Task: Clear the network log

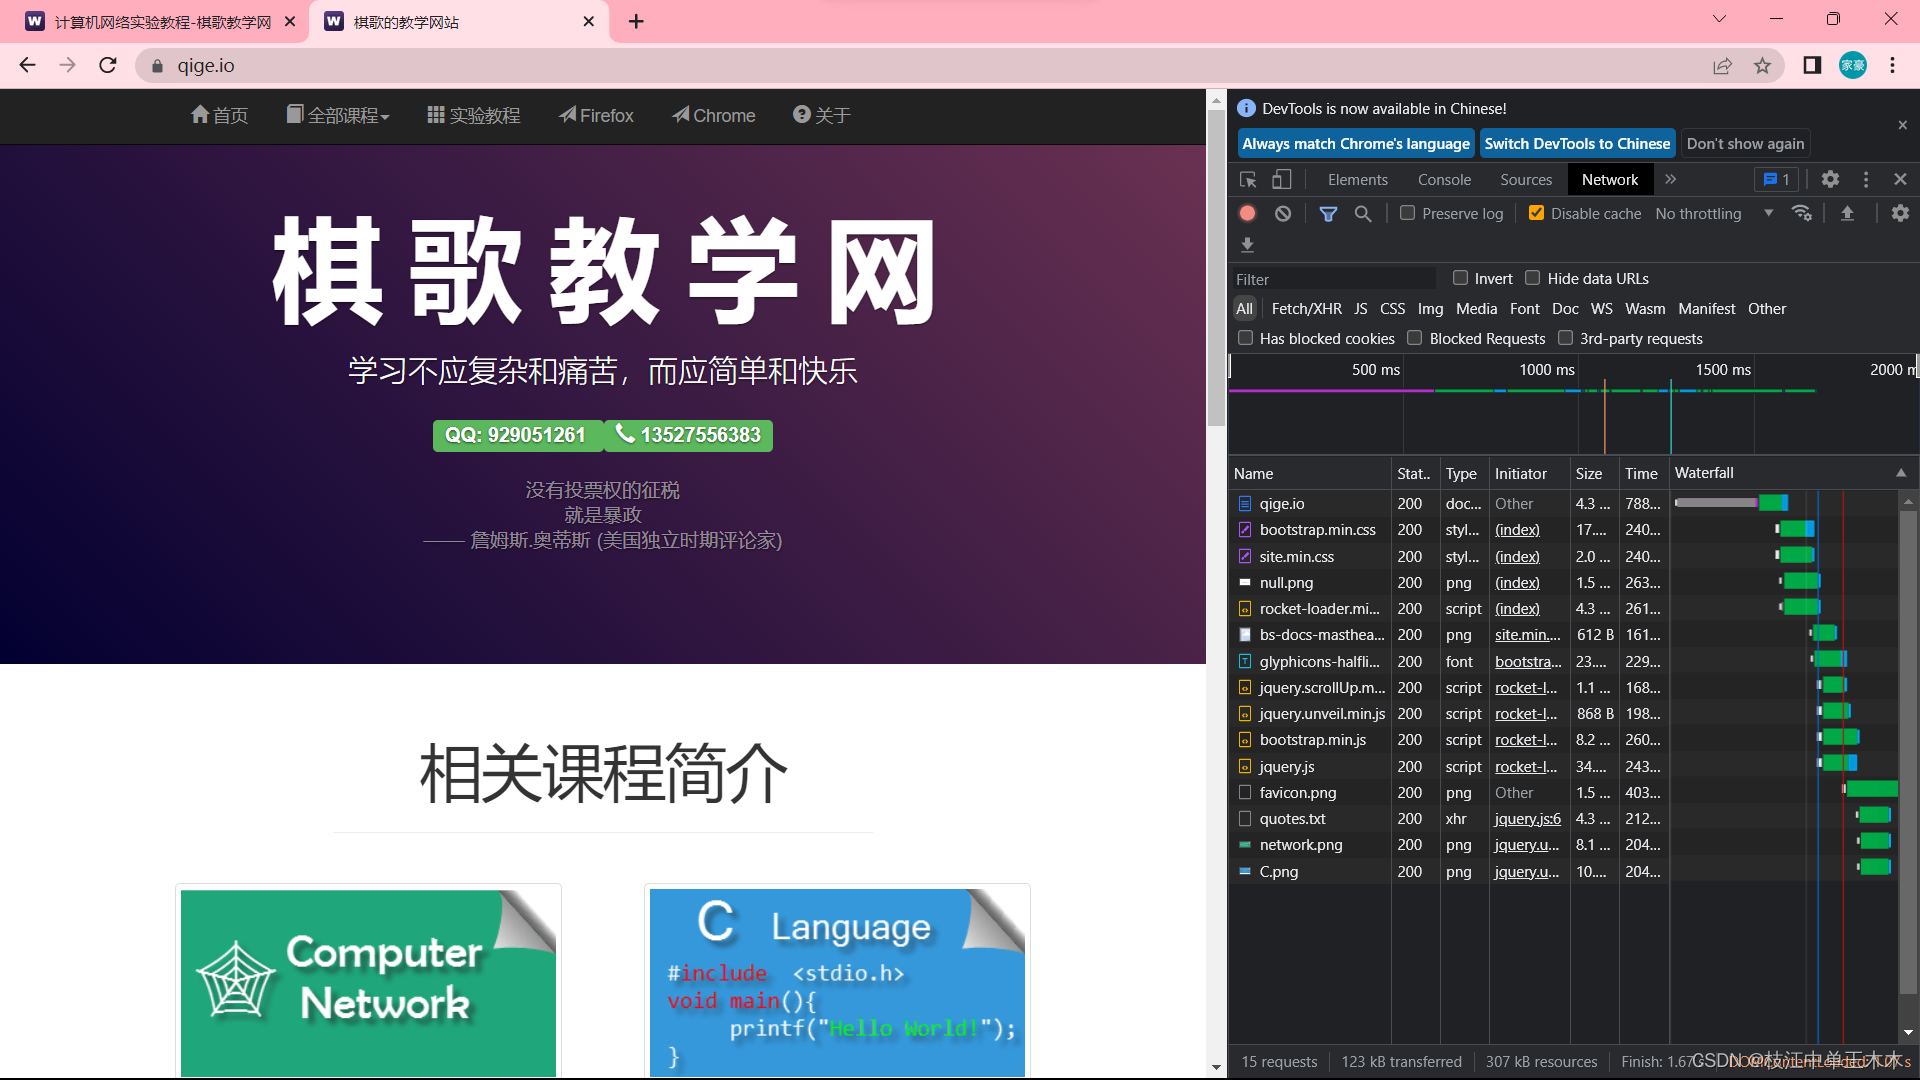Action: point(1283,213)
